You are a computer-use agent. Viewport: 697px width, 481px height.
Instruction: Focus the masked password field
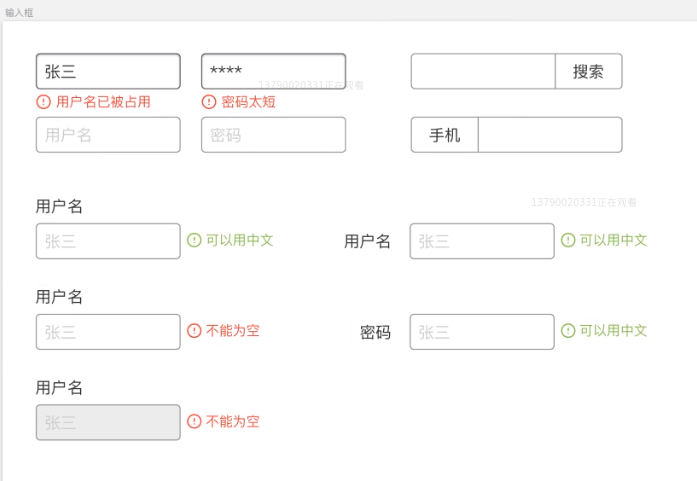point(273,72)
